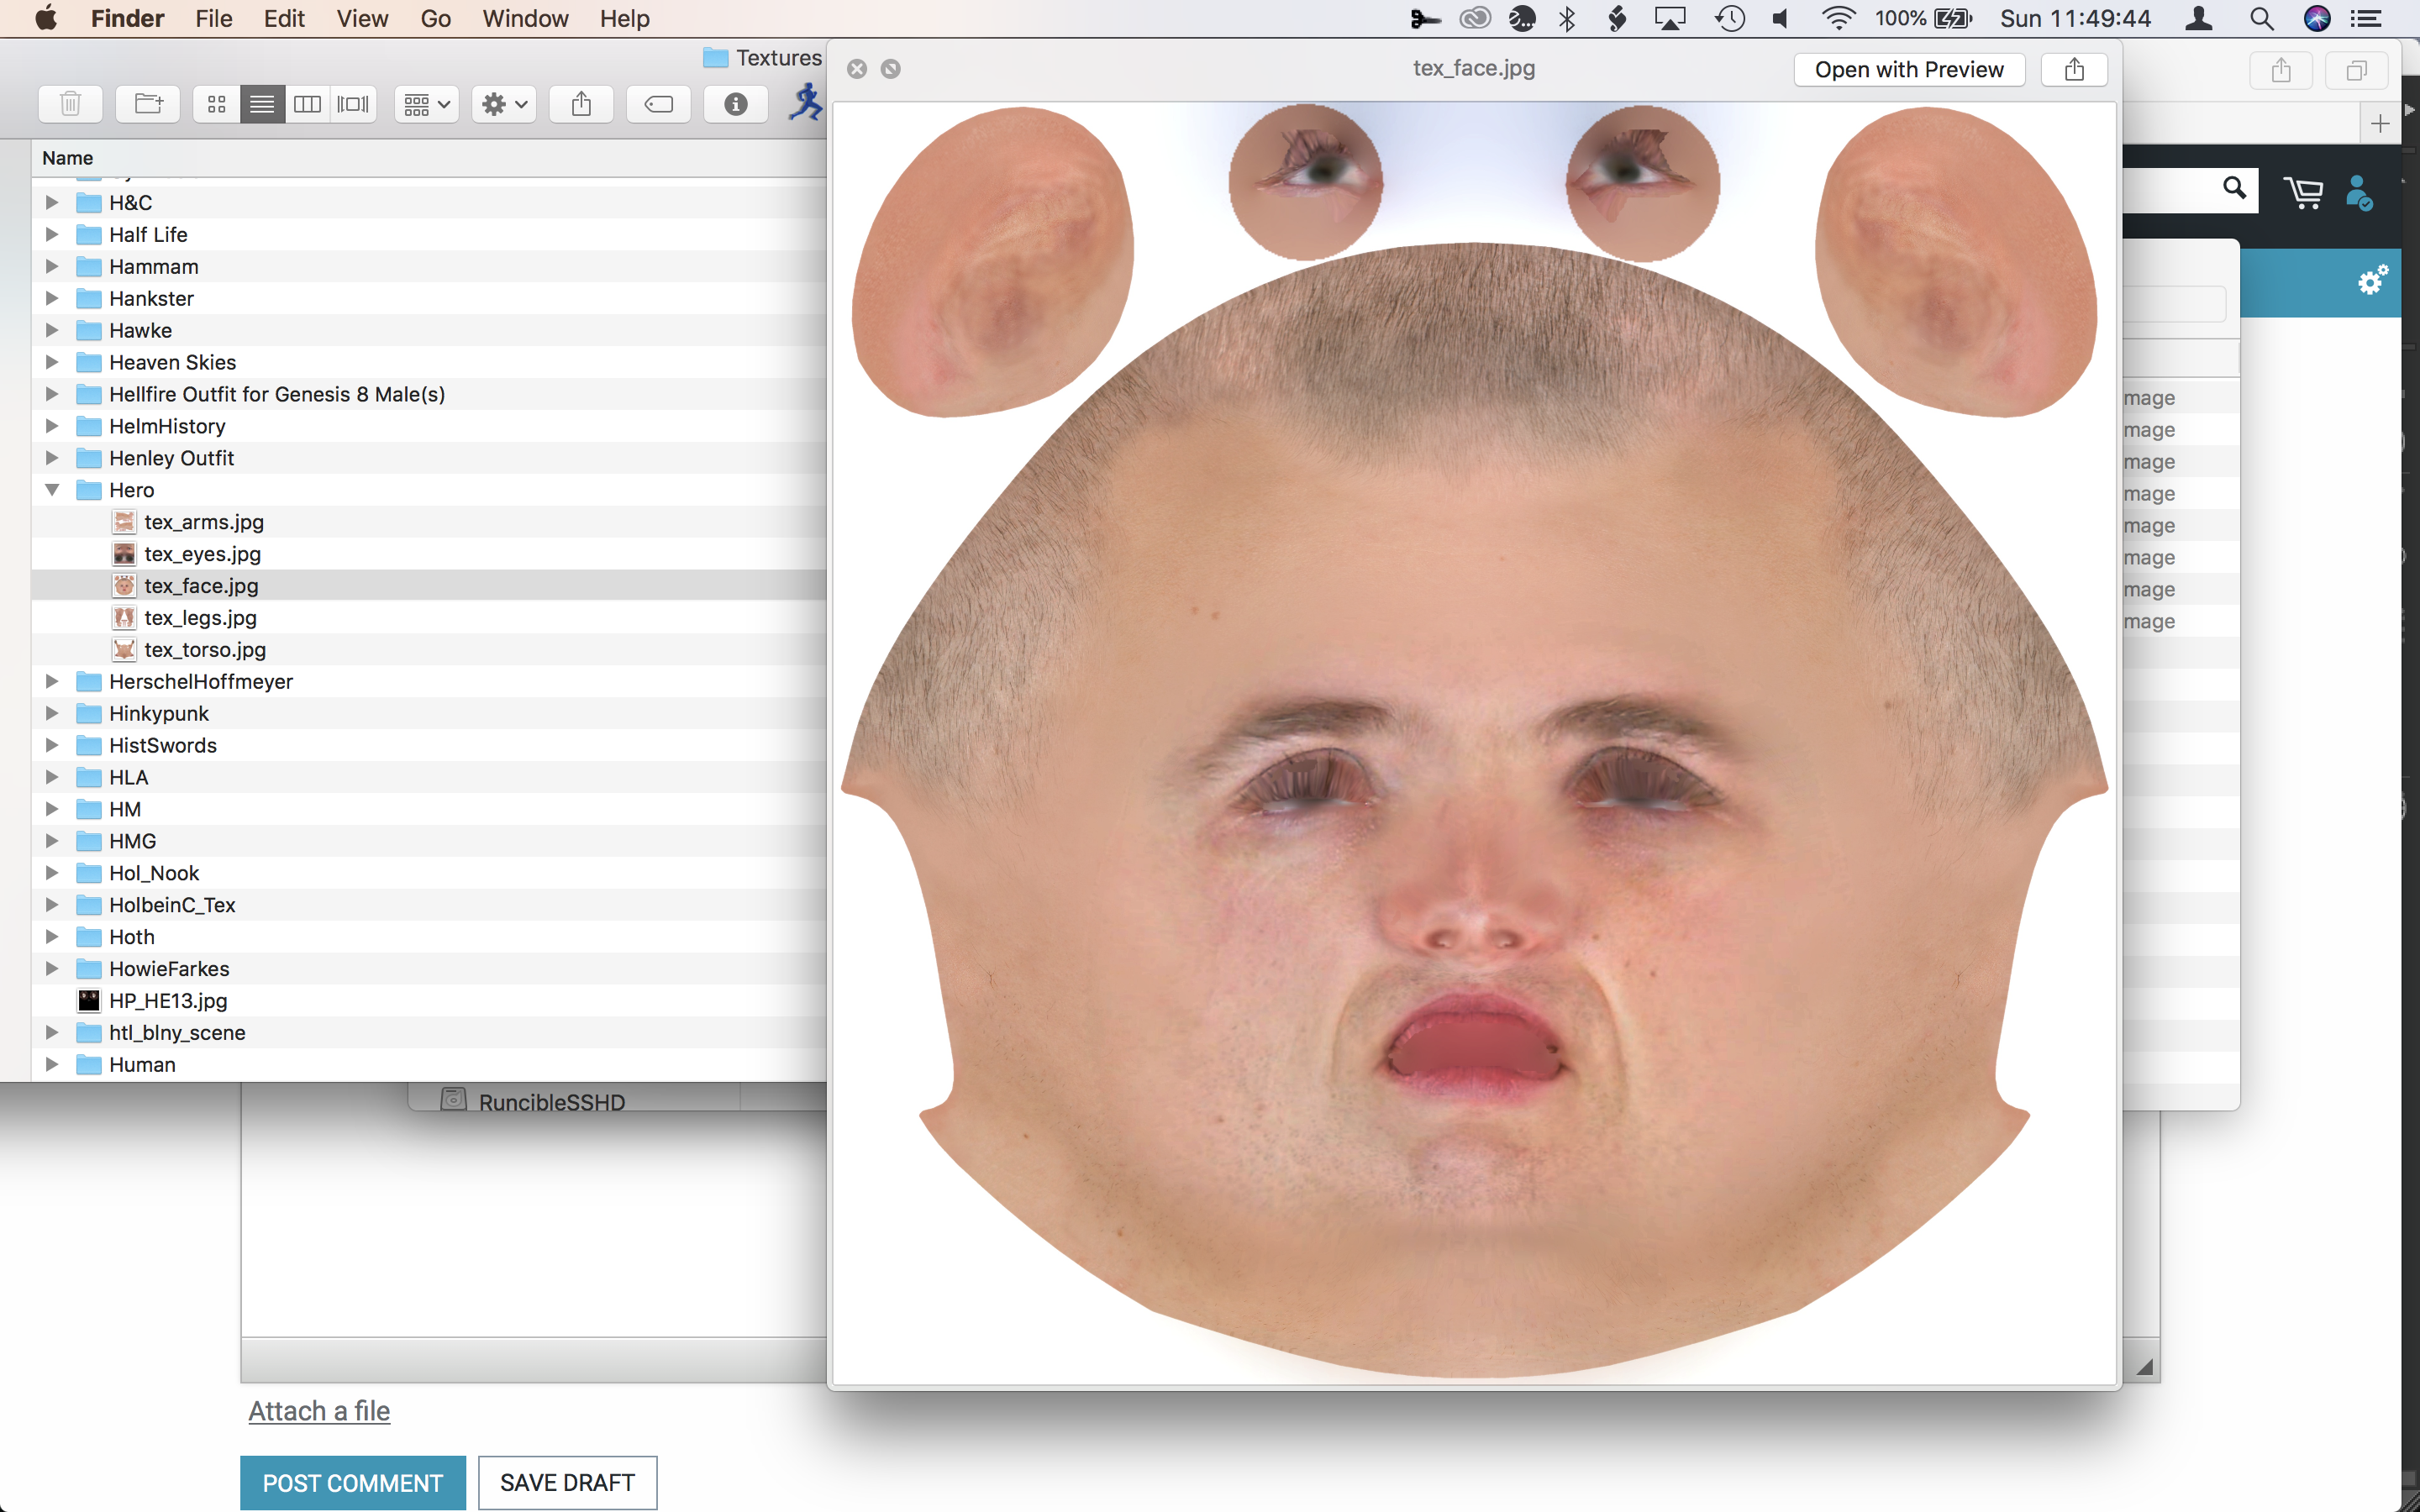Image resolution: width=2420 pixels, height=1512 pixels.
Task: Switch to icon view mode
Action: (x=216, y=104)
